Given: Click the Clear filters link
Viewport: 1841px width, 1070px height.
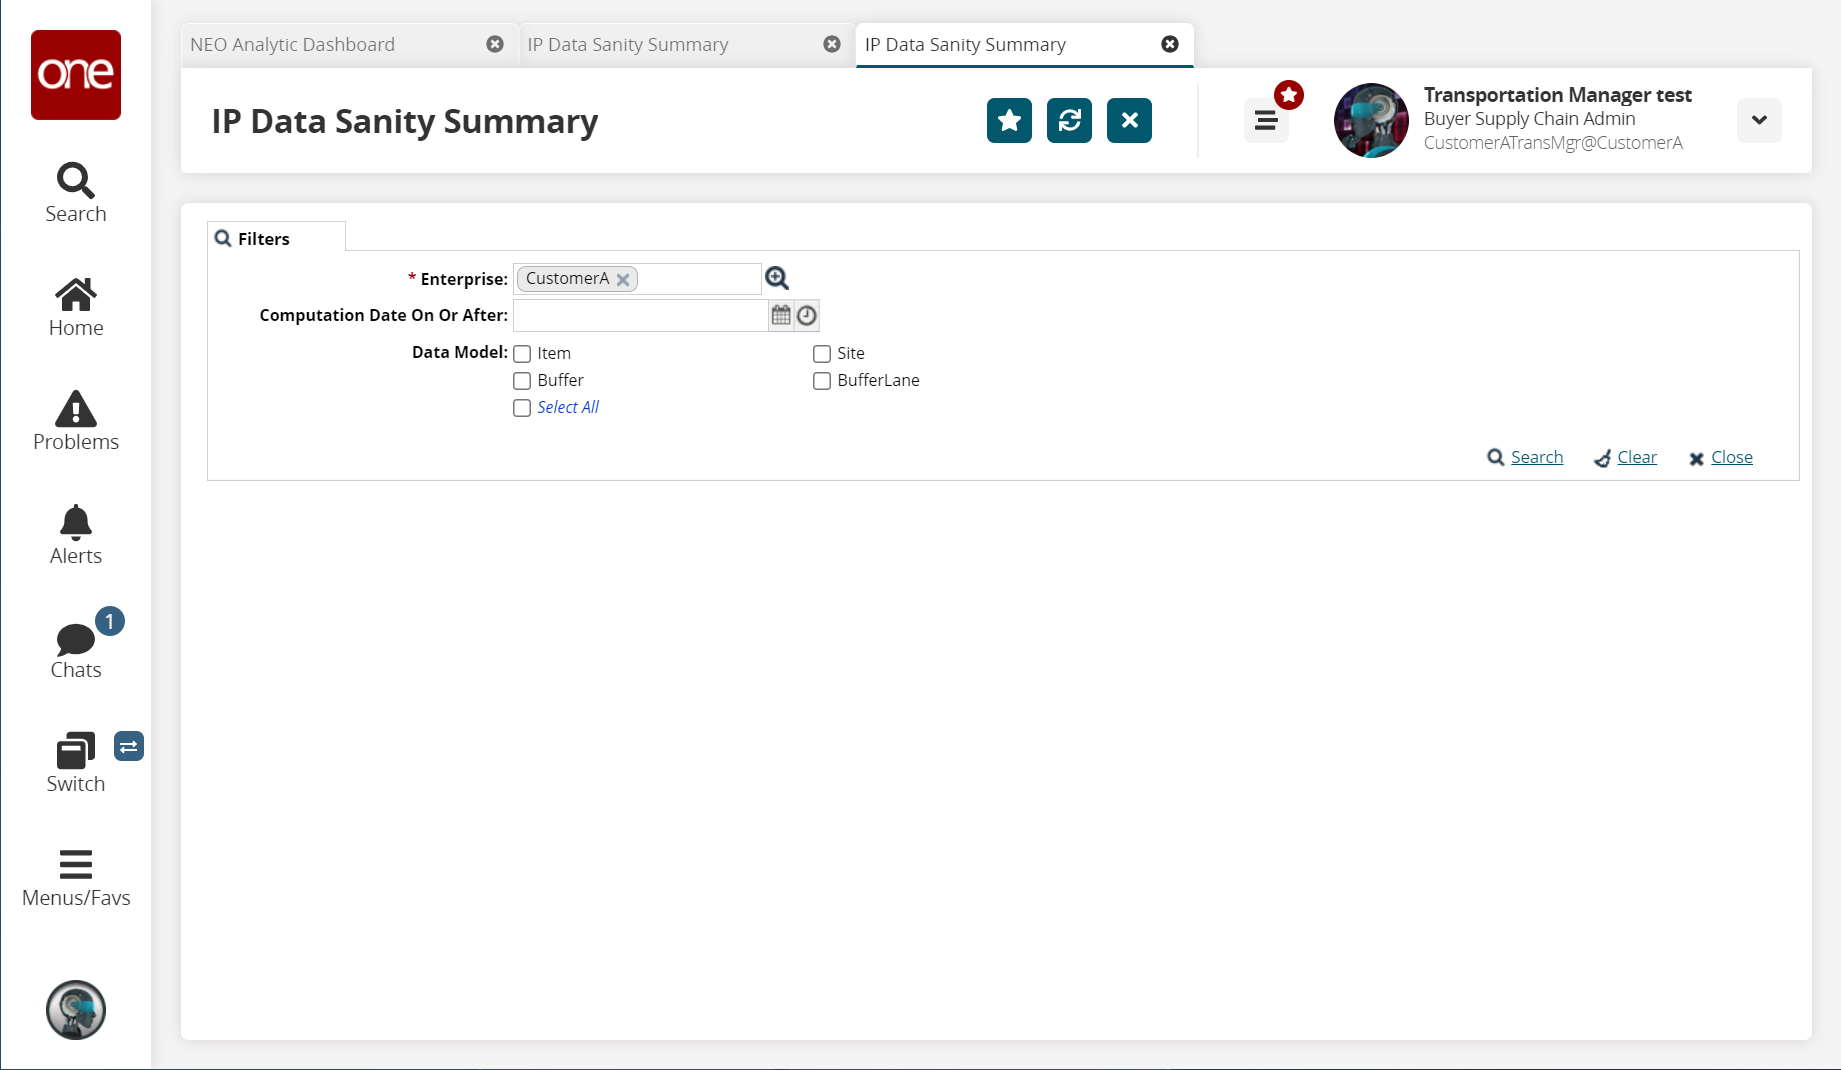Looking at the screenshot, I should click(1637, 457).
